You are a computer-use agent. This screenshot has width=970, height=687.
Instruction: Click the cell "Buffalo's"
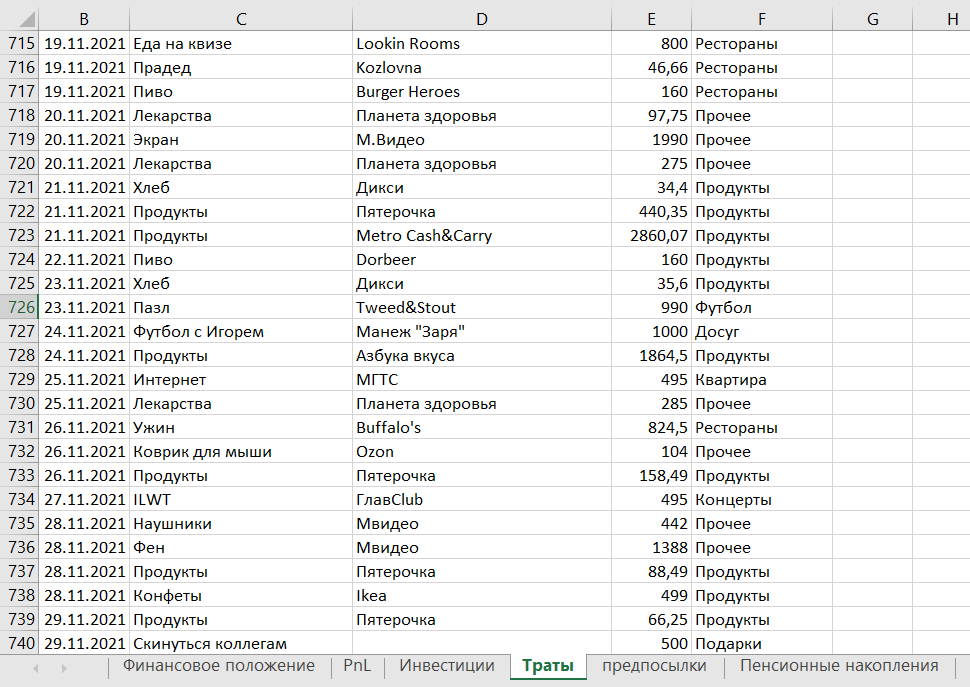coord(482,427)
